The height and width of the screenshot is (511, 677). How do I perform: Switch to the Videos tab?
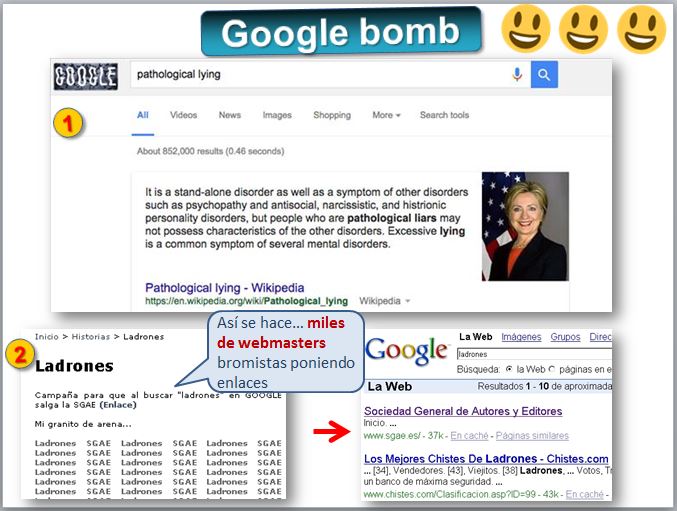click(x=183, y=115)
